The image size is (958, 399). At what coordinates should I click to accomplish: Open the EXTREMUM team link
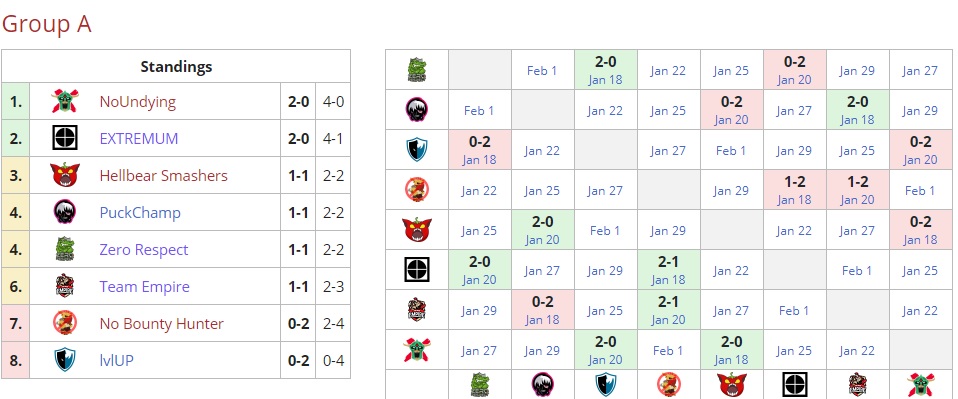139,139
